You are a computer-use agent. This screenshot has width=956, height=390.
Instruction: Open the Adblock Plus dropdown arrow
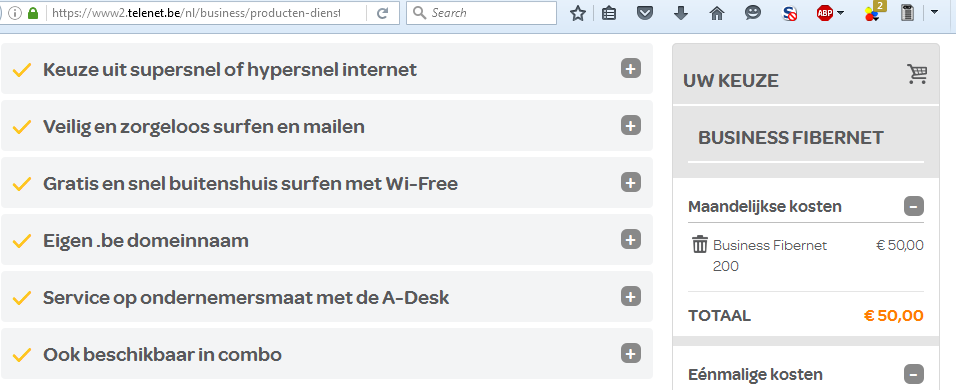tap(841, 13)
